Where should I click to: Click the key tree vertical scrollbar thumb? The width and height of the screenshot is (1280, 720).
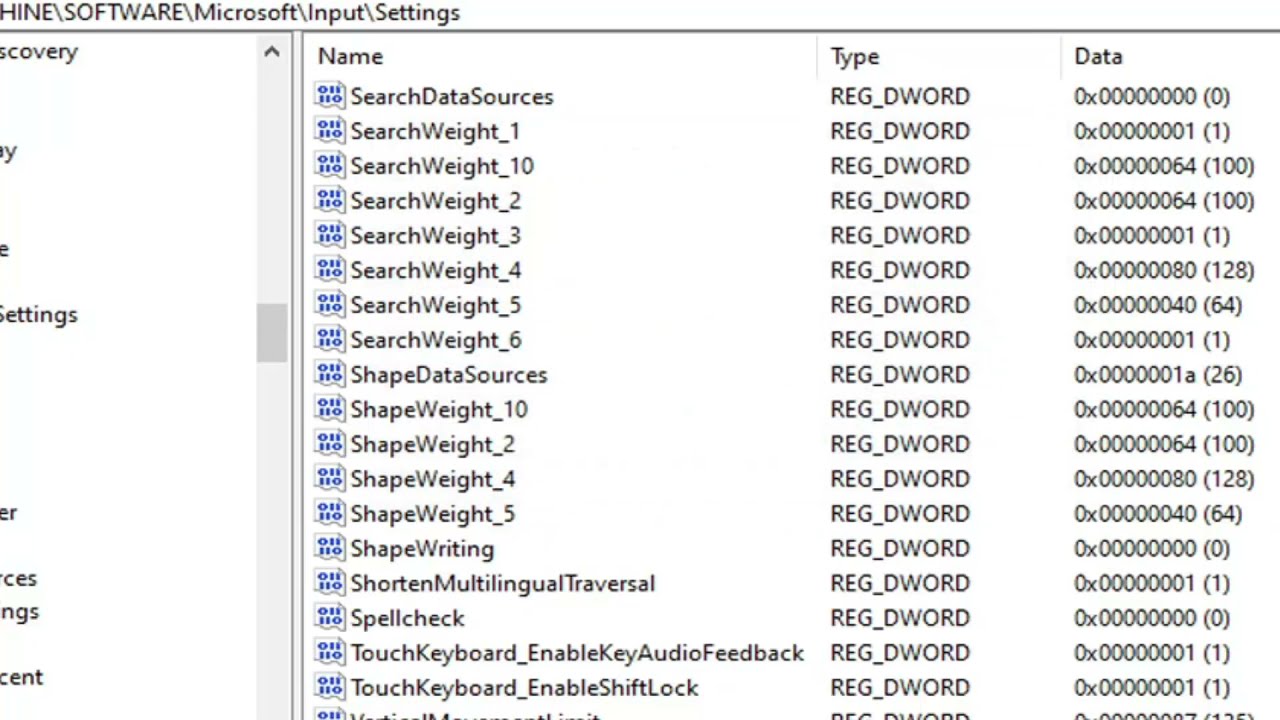(x=272, y=332)
